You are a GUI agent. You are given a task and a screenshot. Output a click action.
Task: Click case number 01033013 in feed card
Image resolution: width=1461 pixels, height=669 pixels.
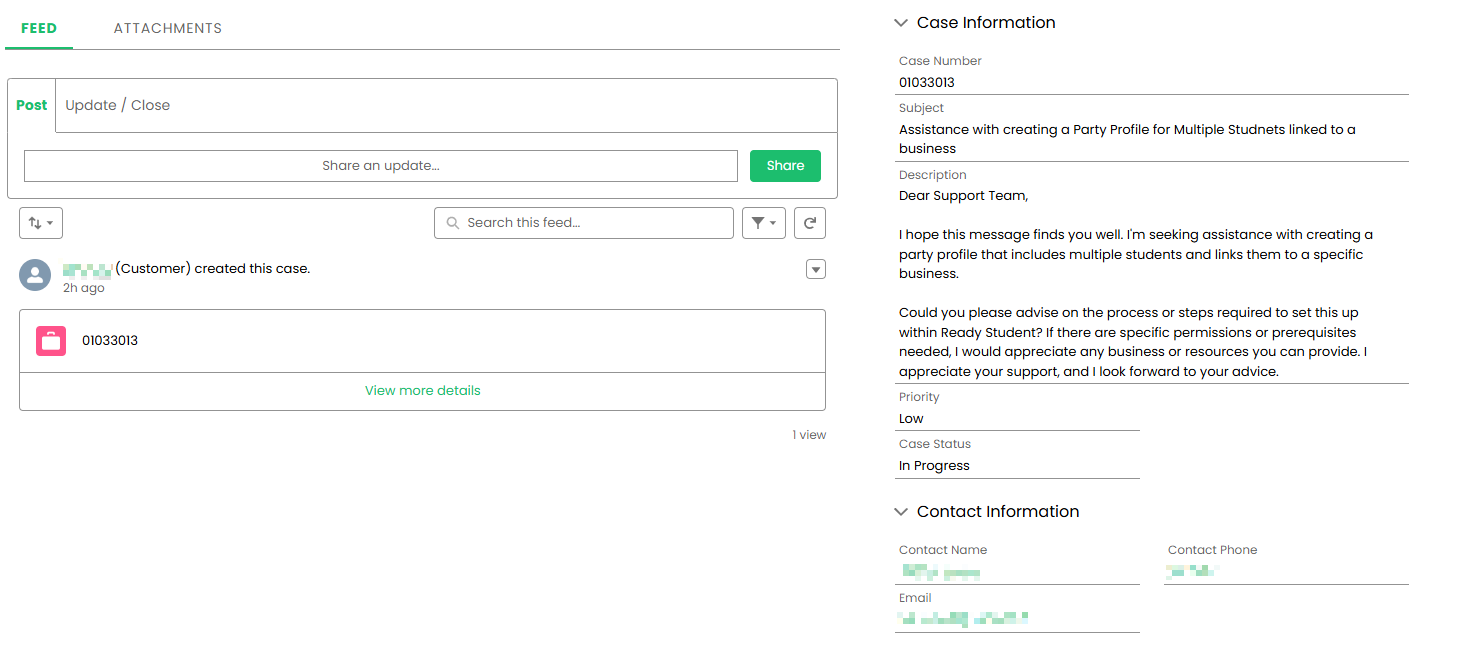click(x=110, y=341)
